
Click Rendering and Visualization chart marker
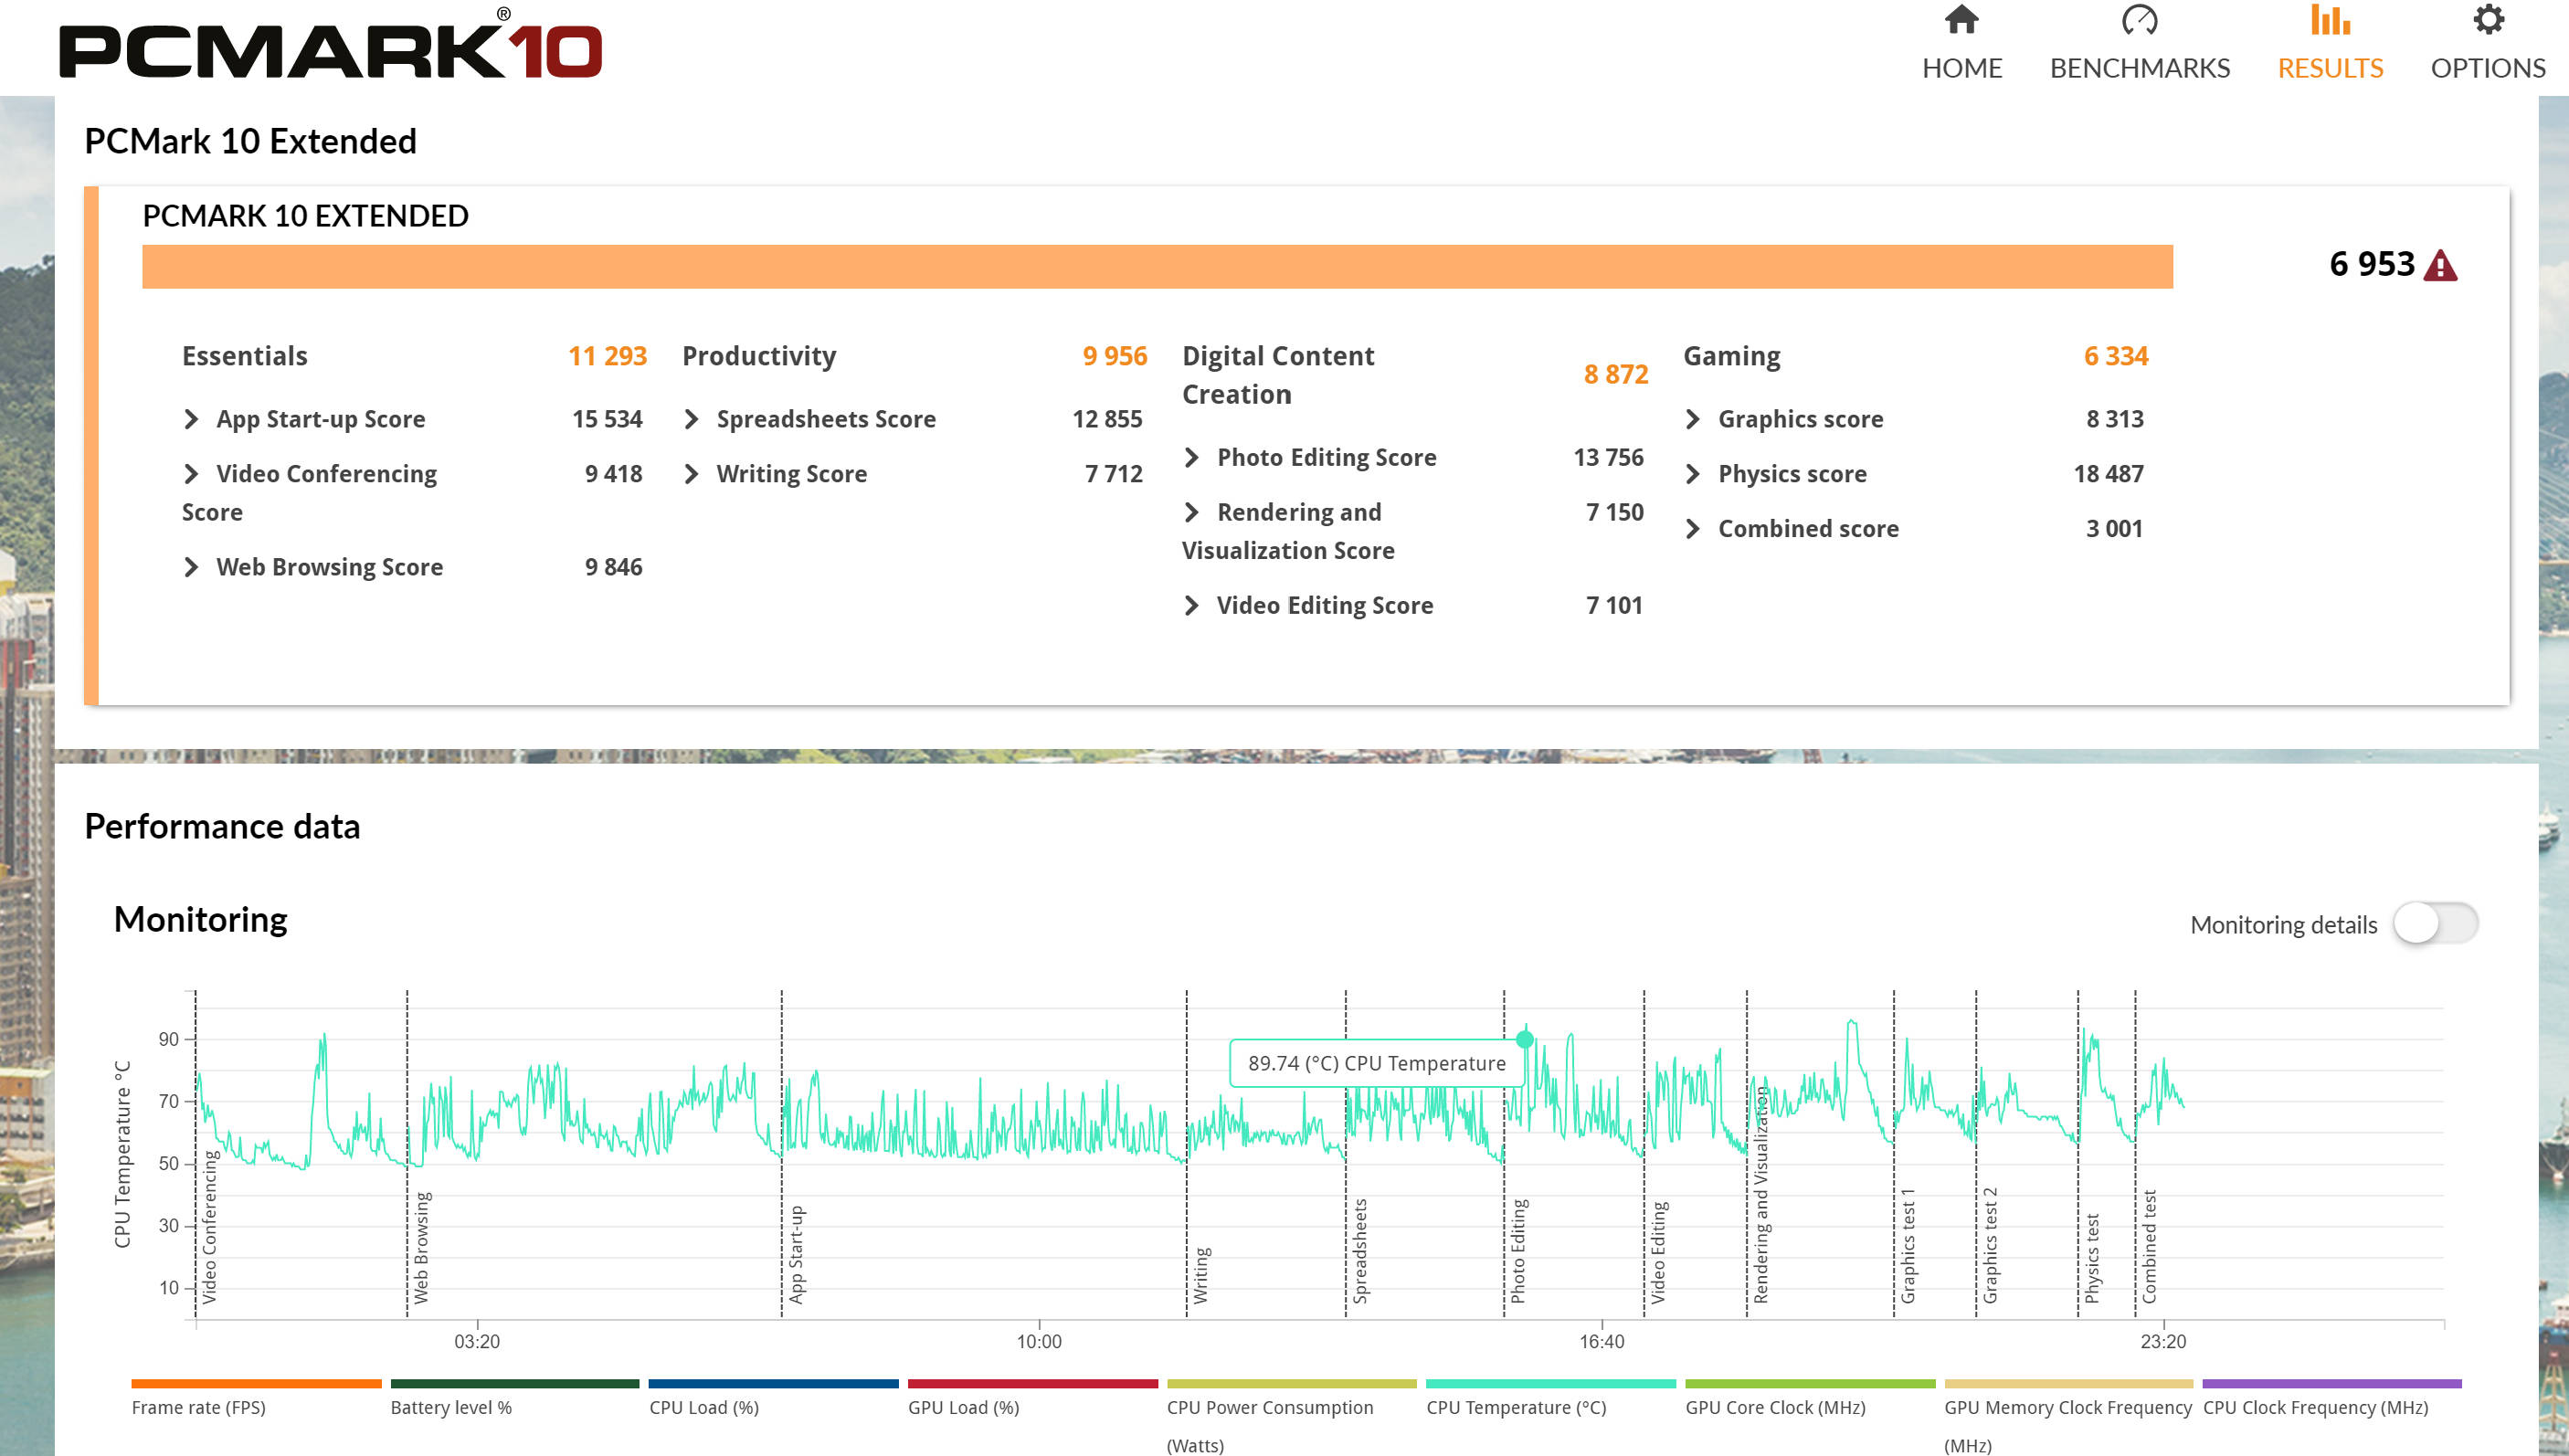click(1761, 1195)
